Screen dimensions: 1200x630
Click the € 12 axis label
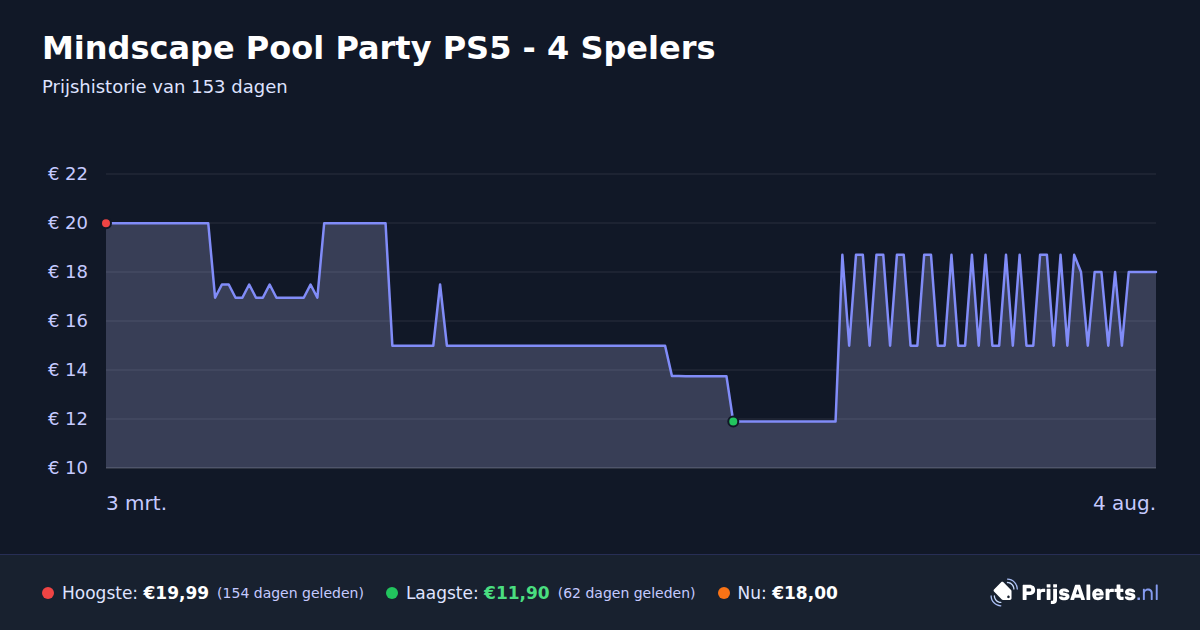[x=68, y=419]
